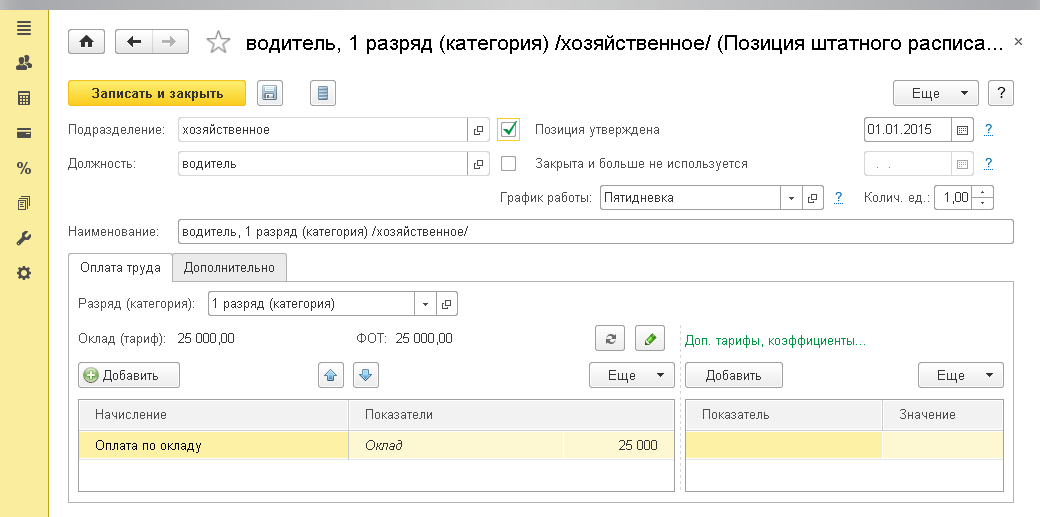This screenshot has height=517, width=1040.
Task: Click into the Наименование text field
Action: click(594, 232)
